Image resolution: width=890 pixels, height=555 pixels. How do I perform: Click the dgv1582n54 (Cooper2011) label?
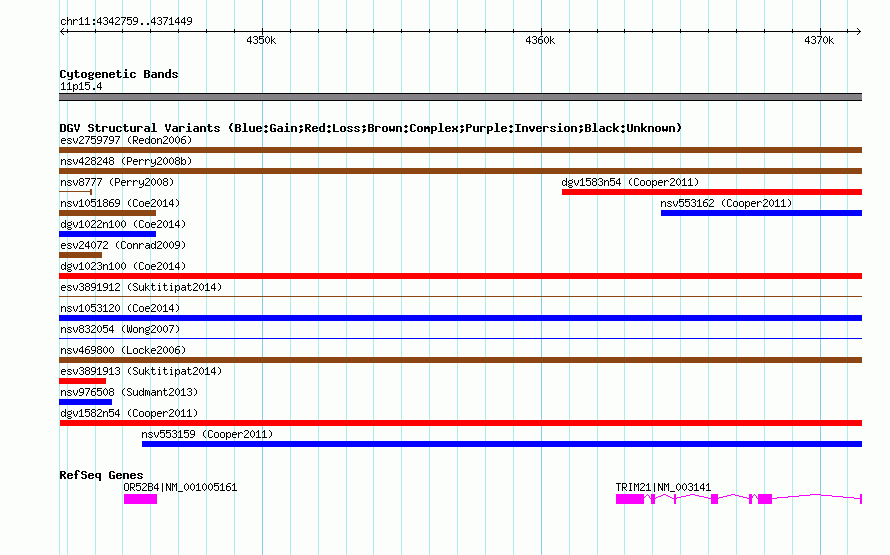(x=129, y=413)
